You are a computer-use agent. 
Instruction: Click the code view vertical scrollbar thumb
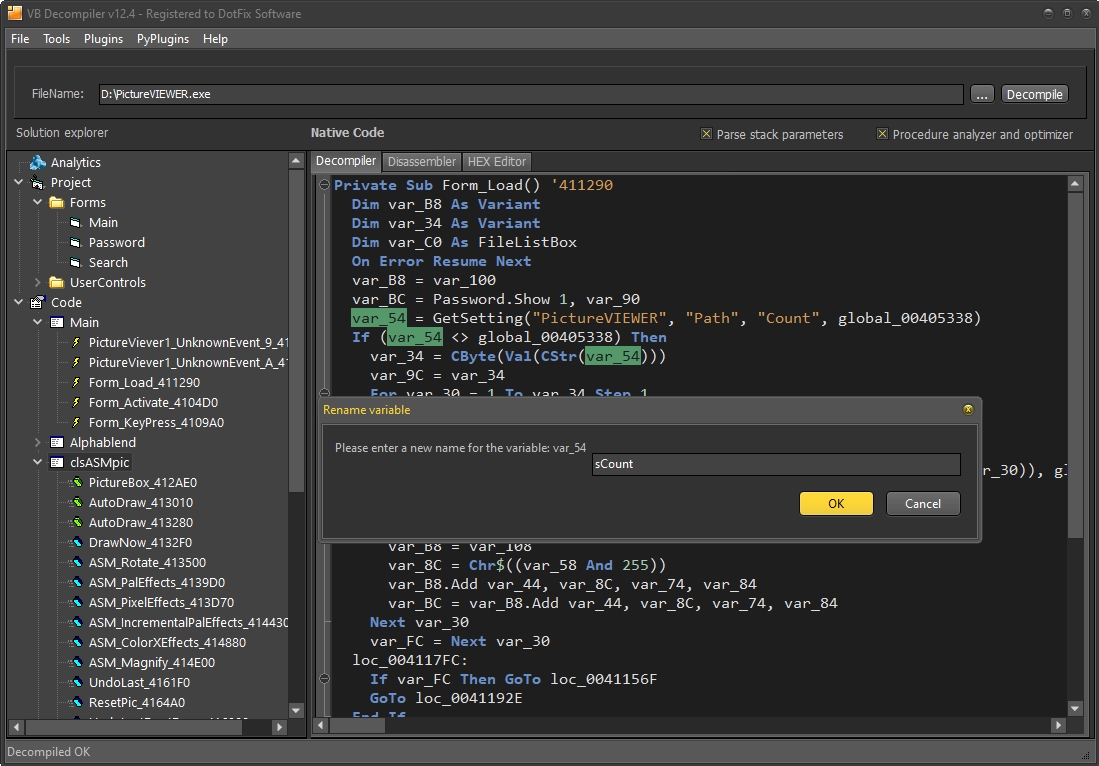[1074, 365]
